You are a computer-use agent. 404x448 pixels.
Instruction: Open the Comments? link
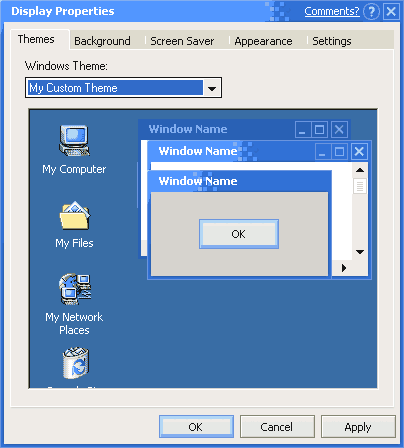332,11
